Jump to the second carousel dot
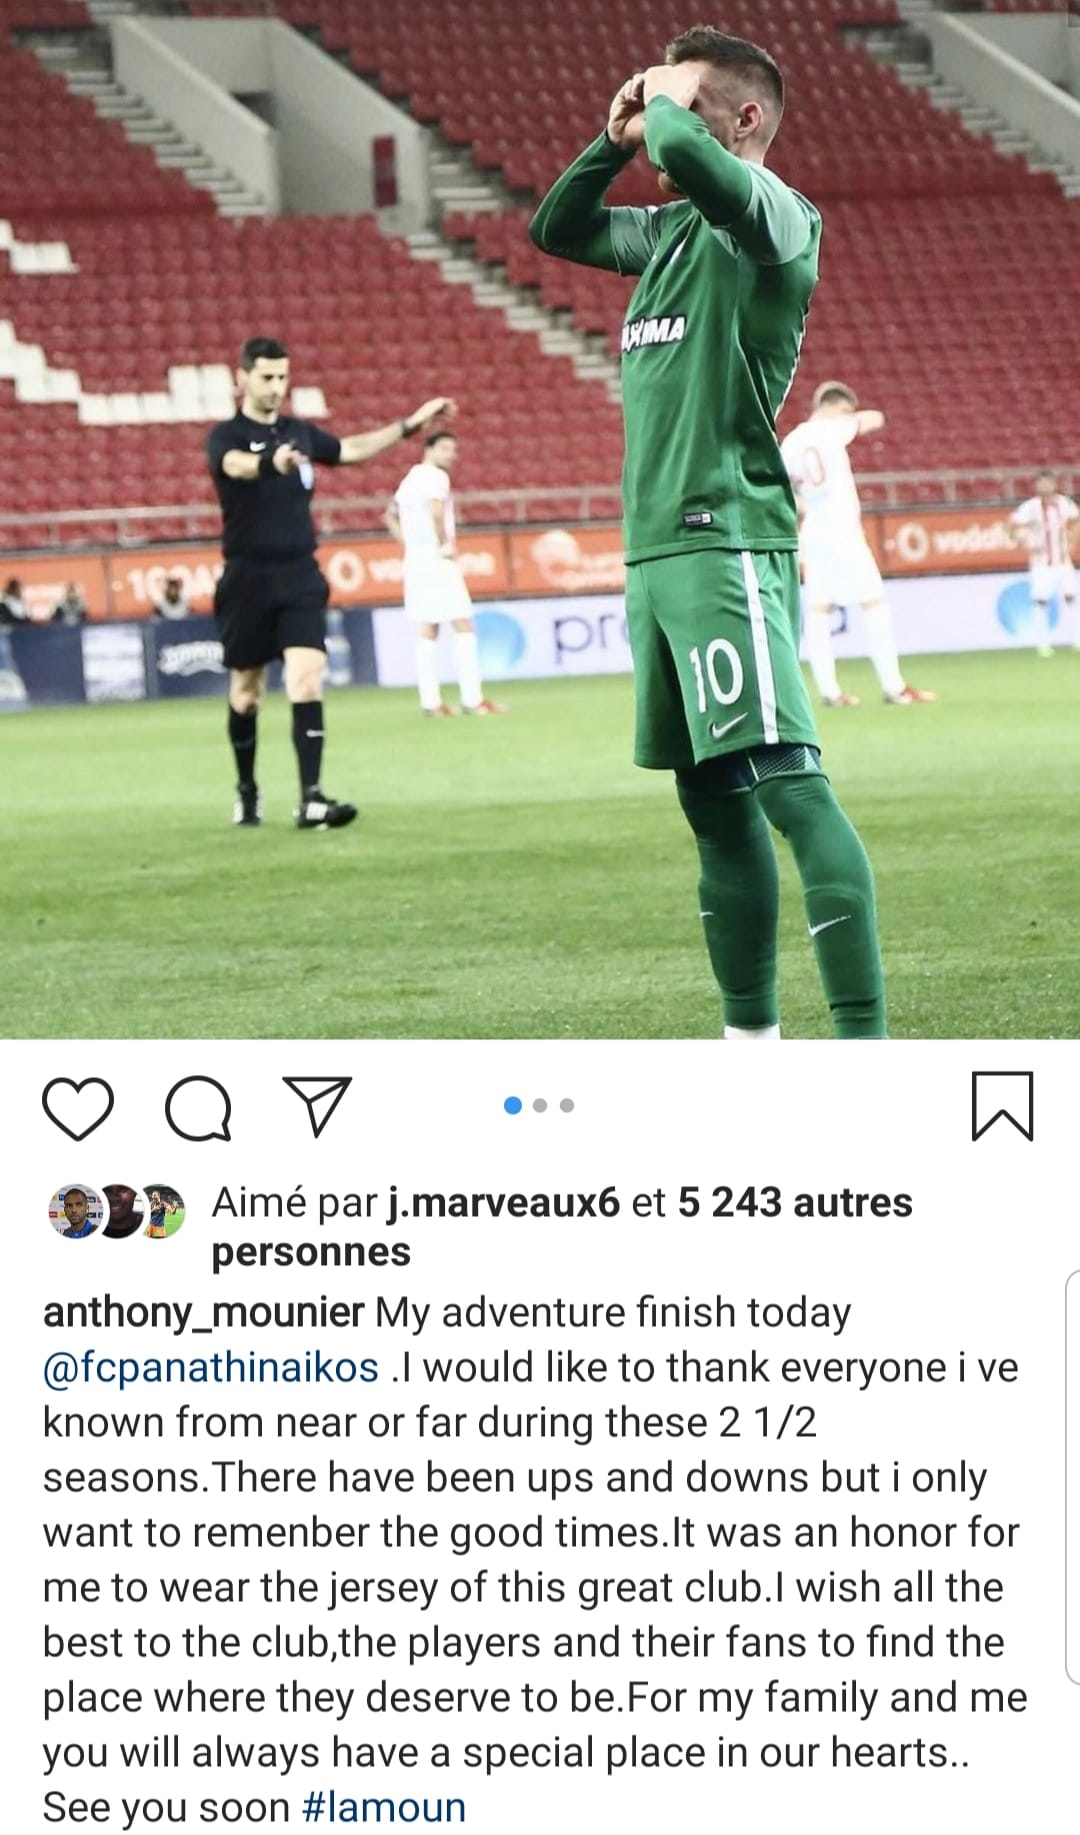The height and width of the screenshot is (1835, 1080). [540, 1105]
